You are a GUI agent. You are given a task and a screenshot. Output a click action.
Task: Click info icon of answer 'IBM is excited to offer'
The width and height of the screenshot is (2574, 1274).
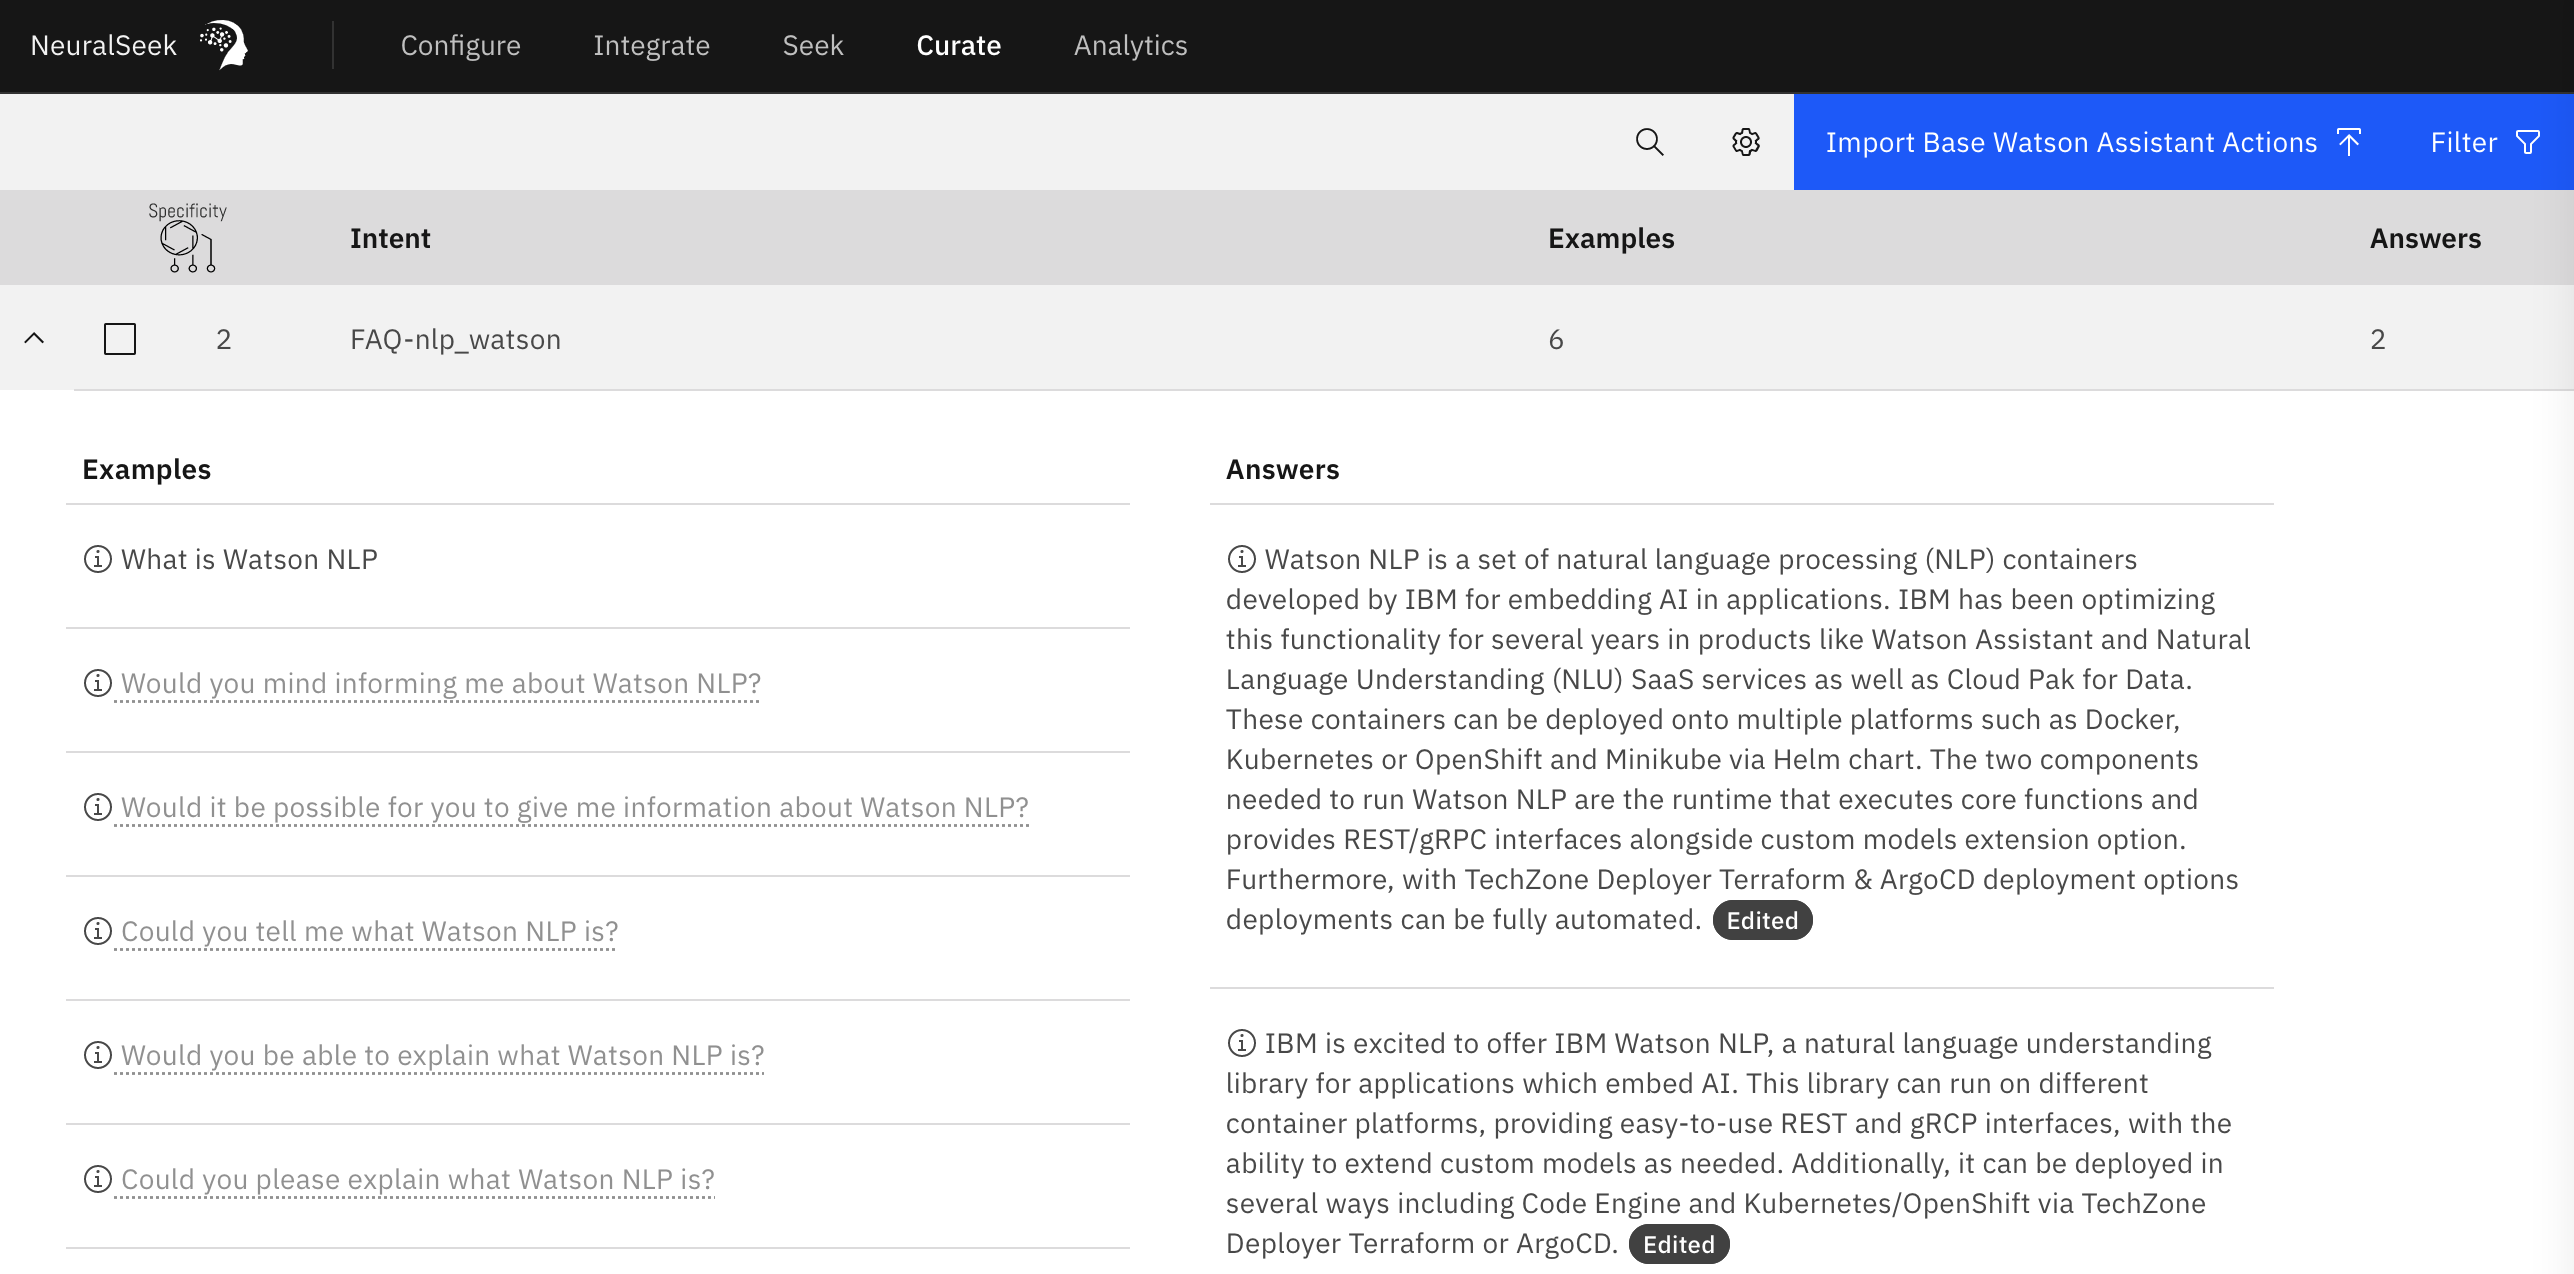1241,1043
